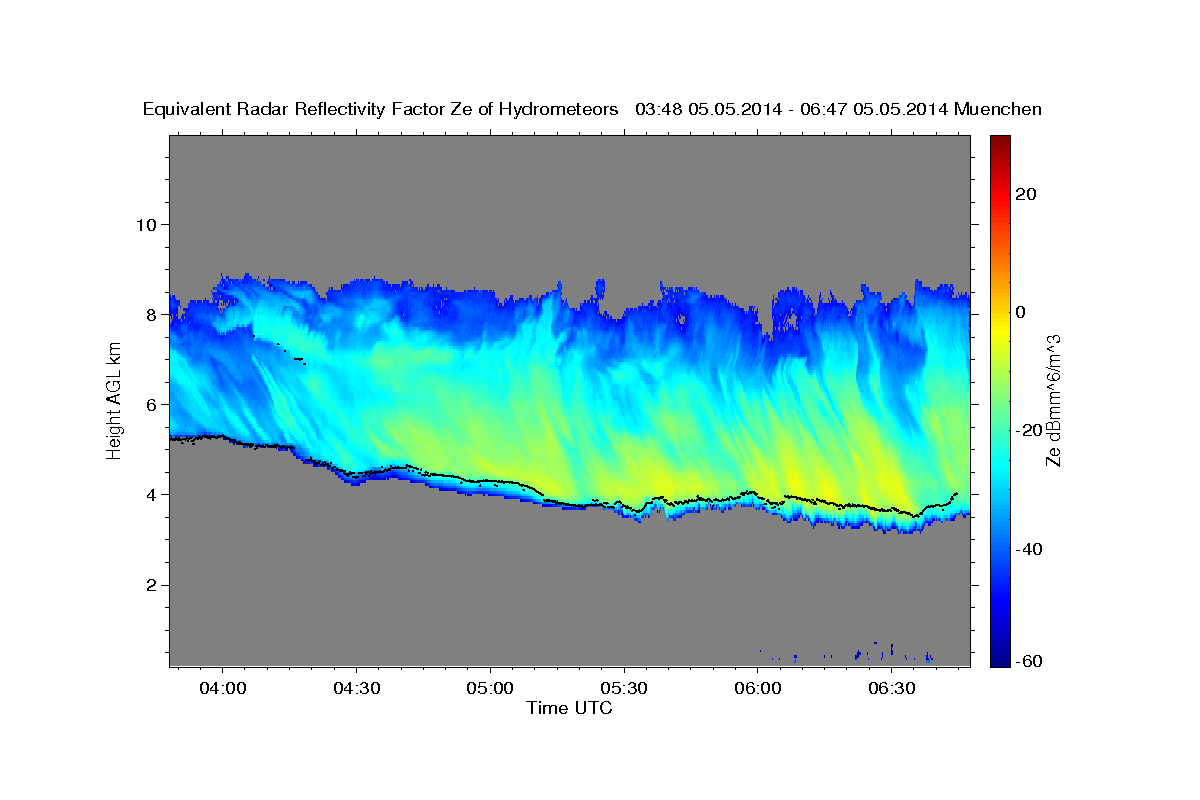1200x800 pixels.
Task: Click the date range text '03:48 05.05.2014 - 06:47 05.05.2014'
Action: coord(792,110)
